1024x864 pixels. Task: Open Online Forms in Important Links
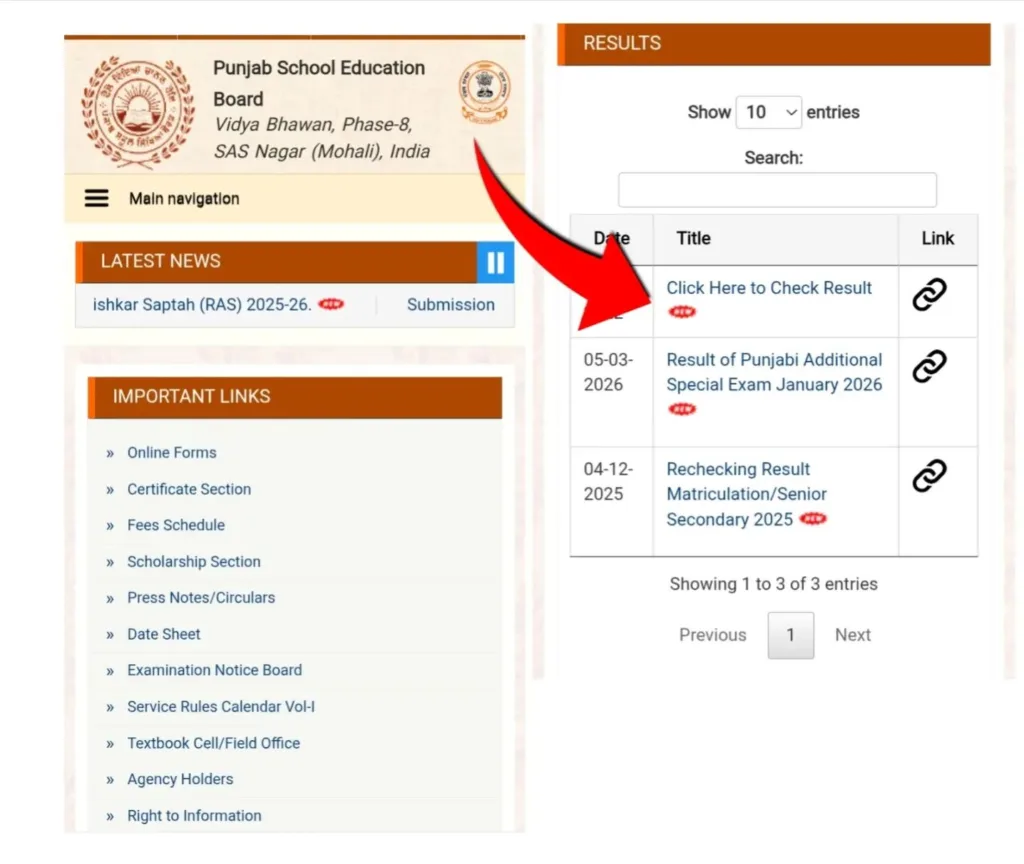point(171,453)
